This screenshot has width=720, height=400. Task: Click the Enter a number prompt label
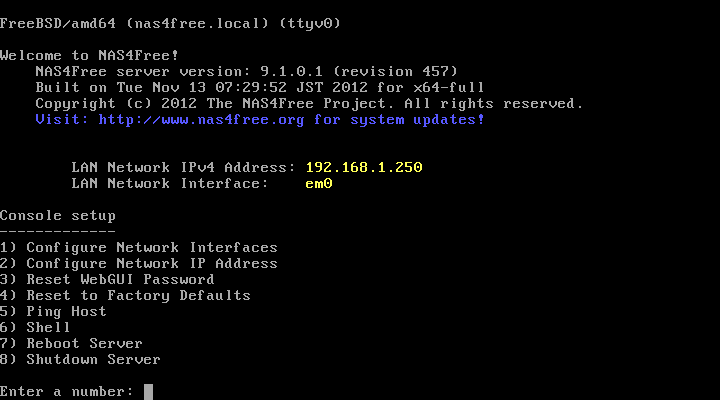pos(67,392)
